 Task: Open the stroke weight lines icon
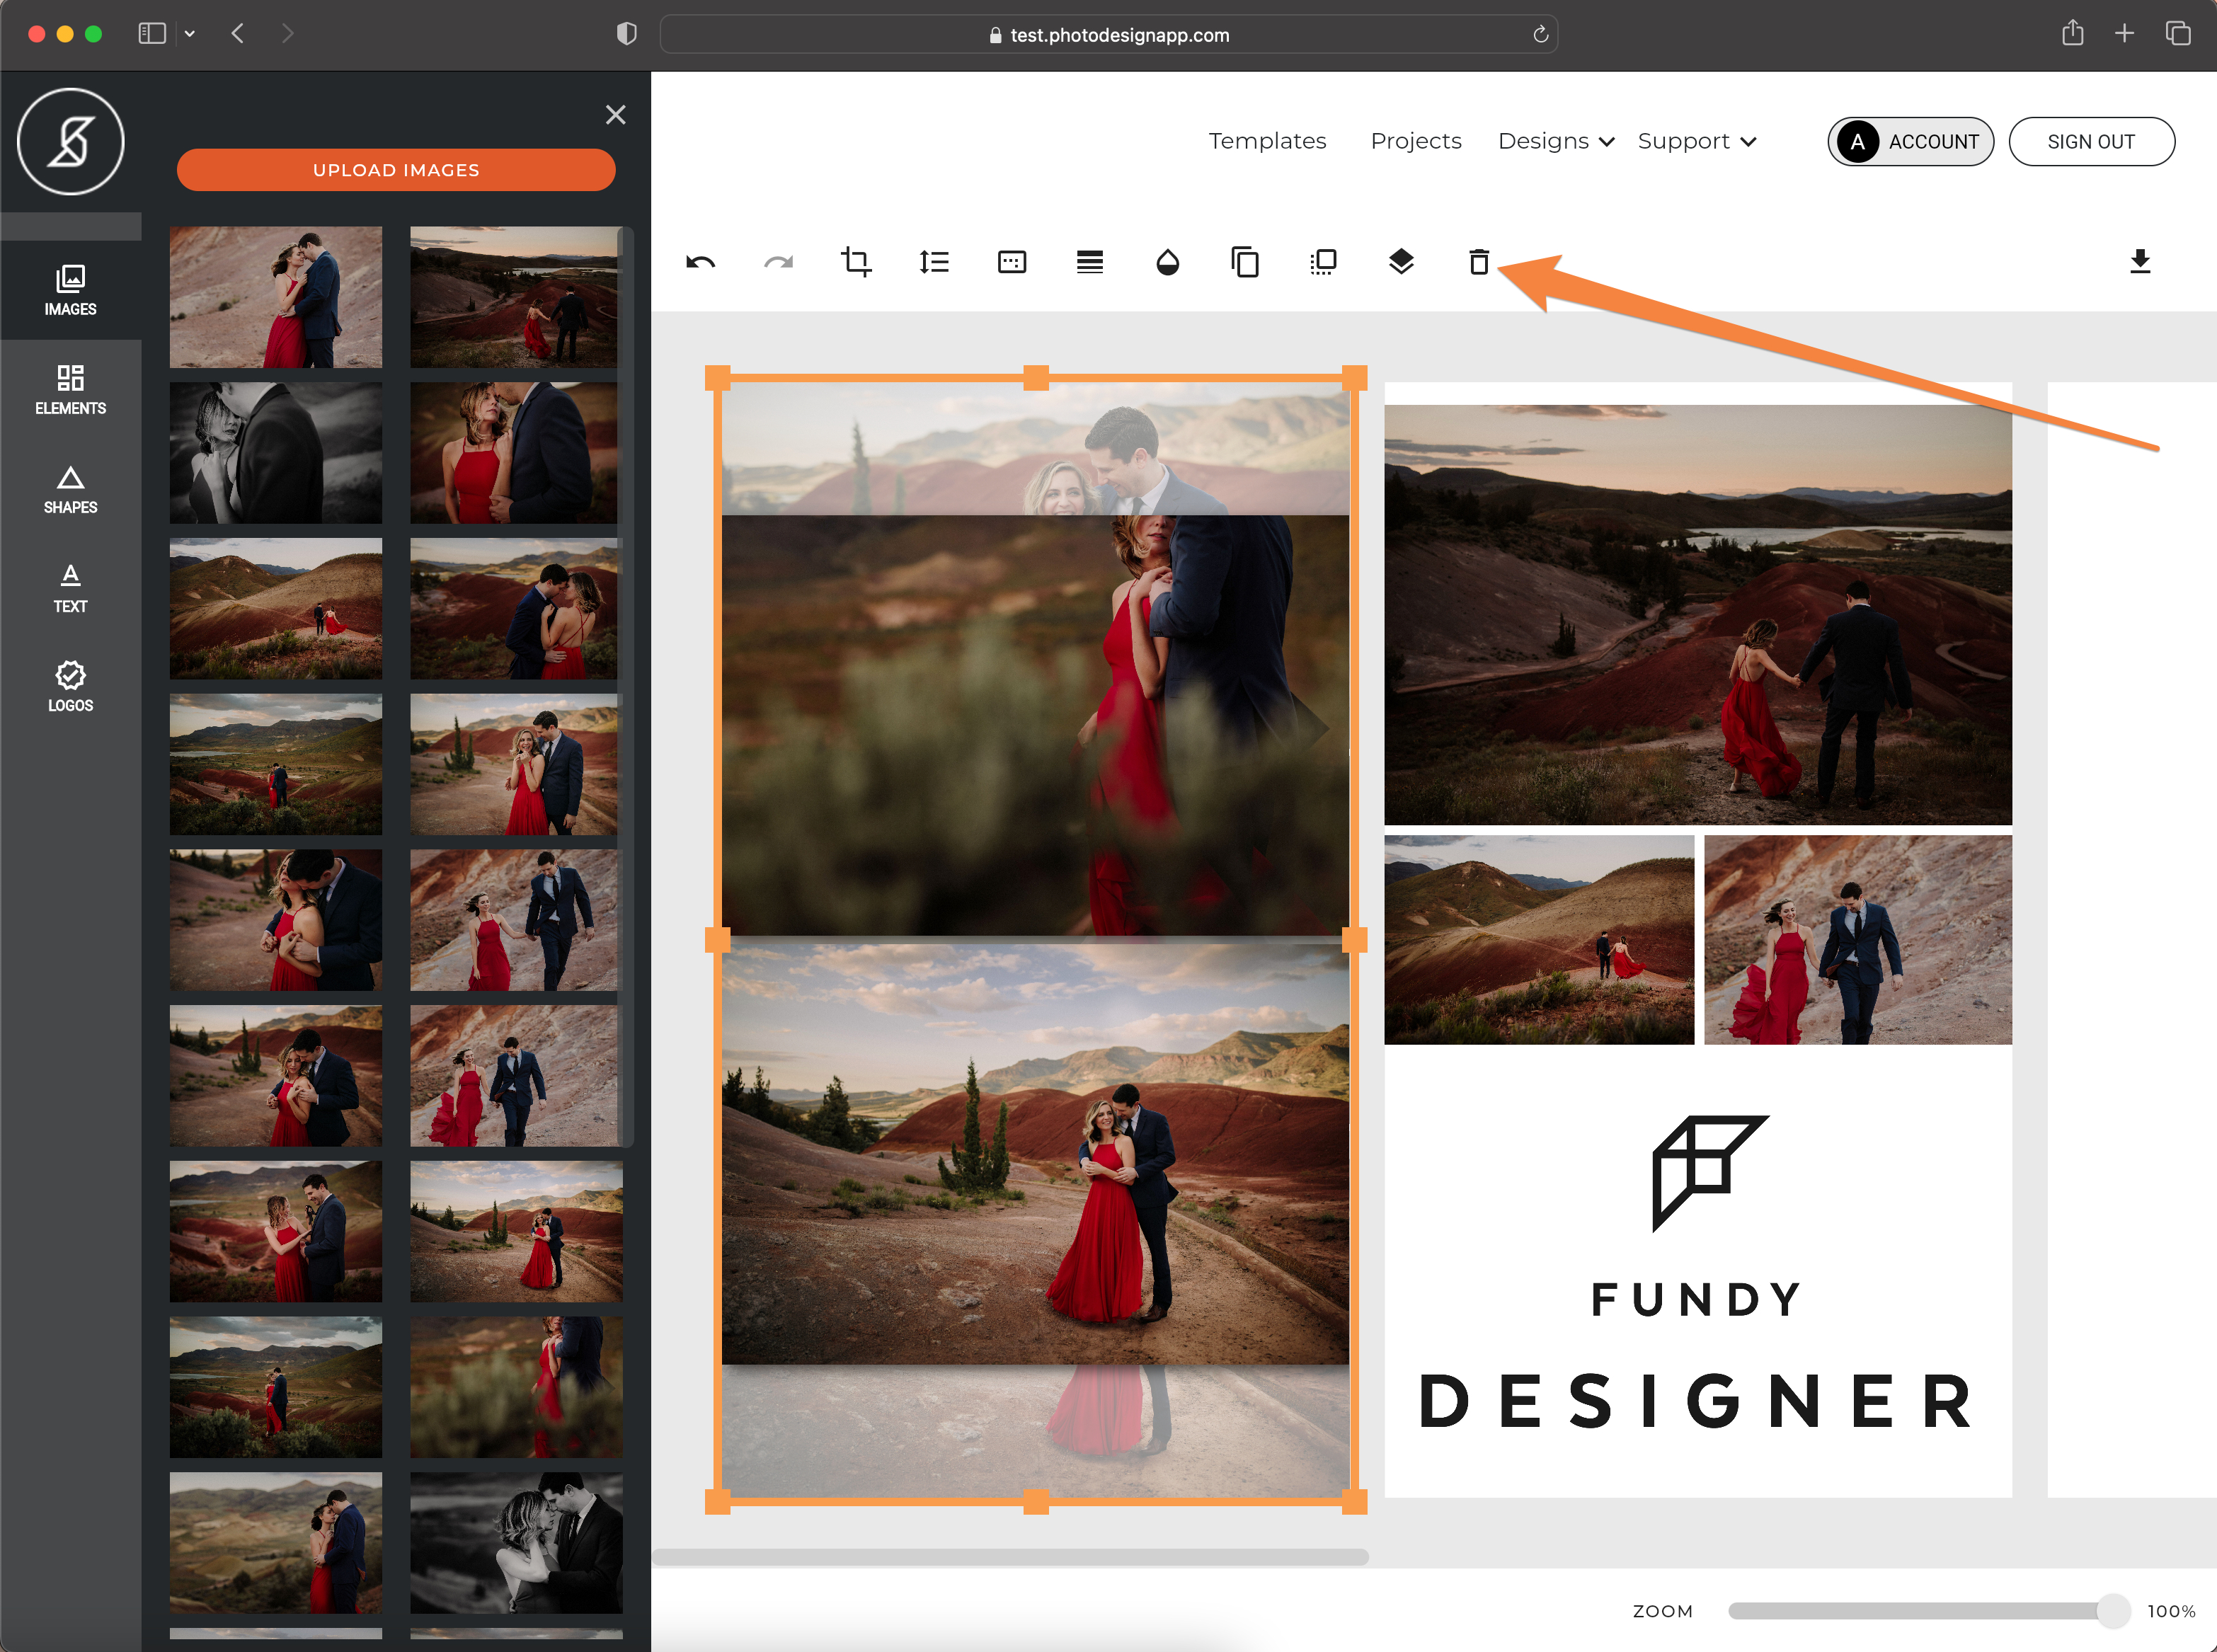[x=1090, y=262]
